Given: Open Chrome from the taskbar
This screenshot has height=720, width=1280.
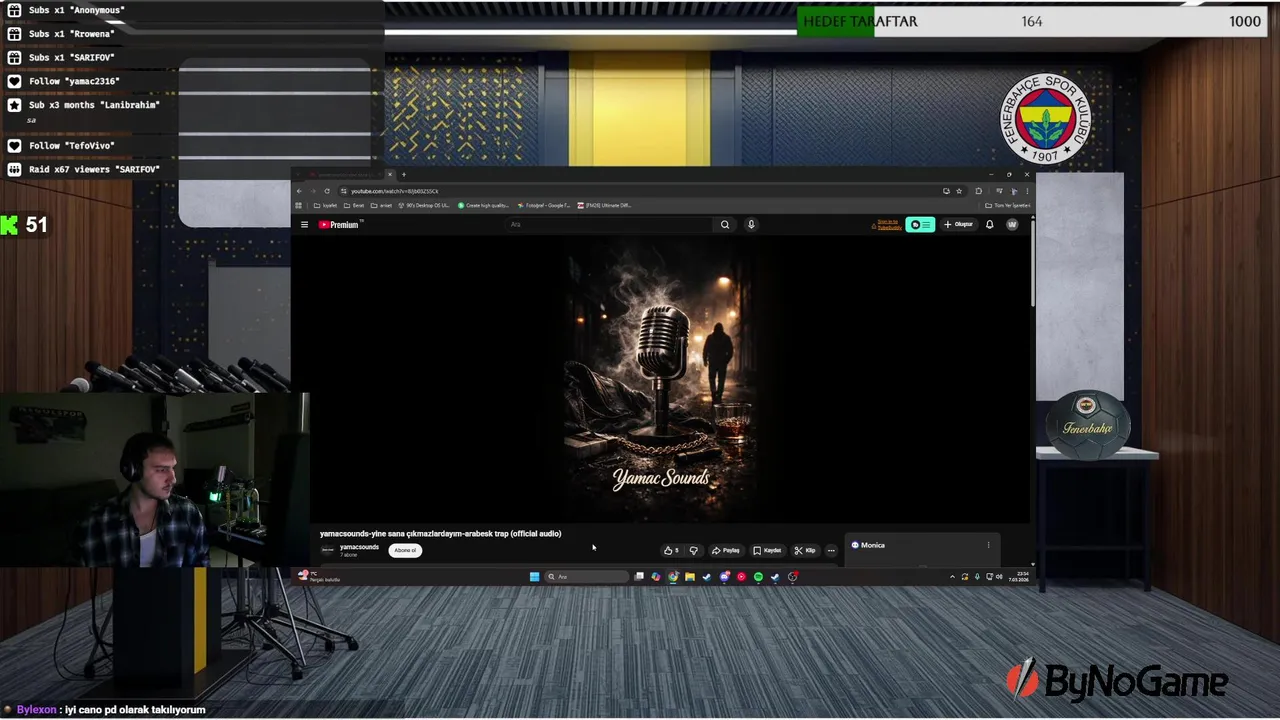Looking at the screenshot, I should [x=673, y=577].
